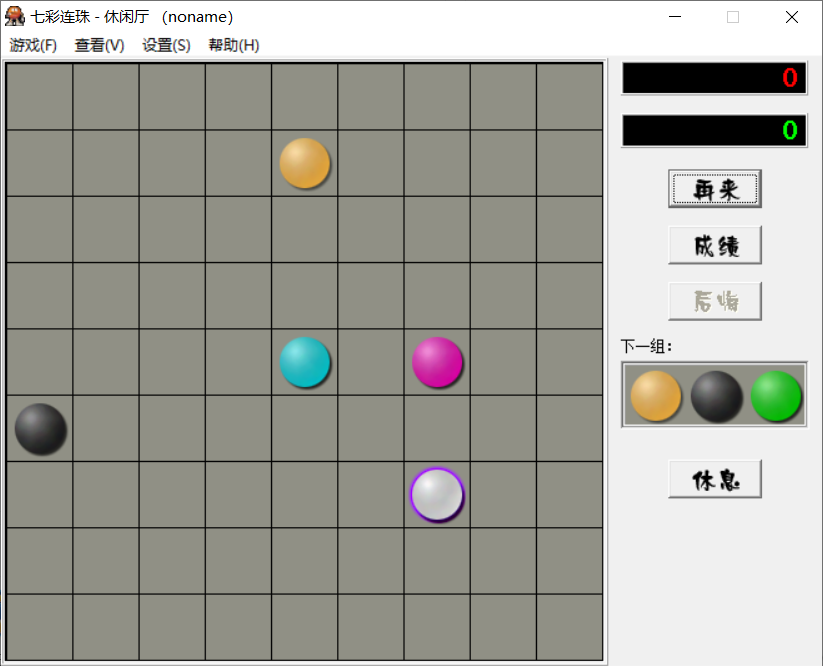Image resolution: width=823 pixels, height=666 pixels.
Task: Minimize the game window
Action: tap(675, 17)
